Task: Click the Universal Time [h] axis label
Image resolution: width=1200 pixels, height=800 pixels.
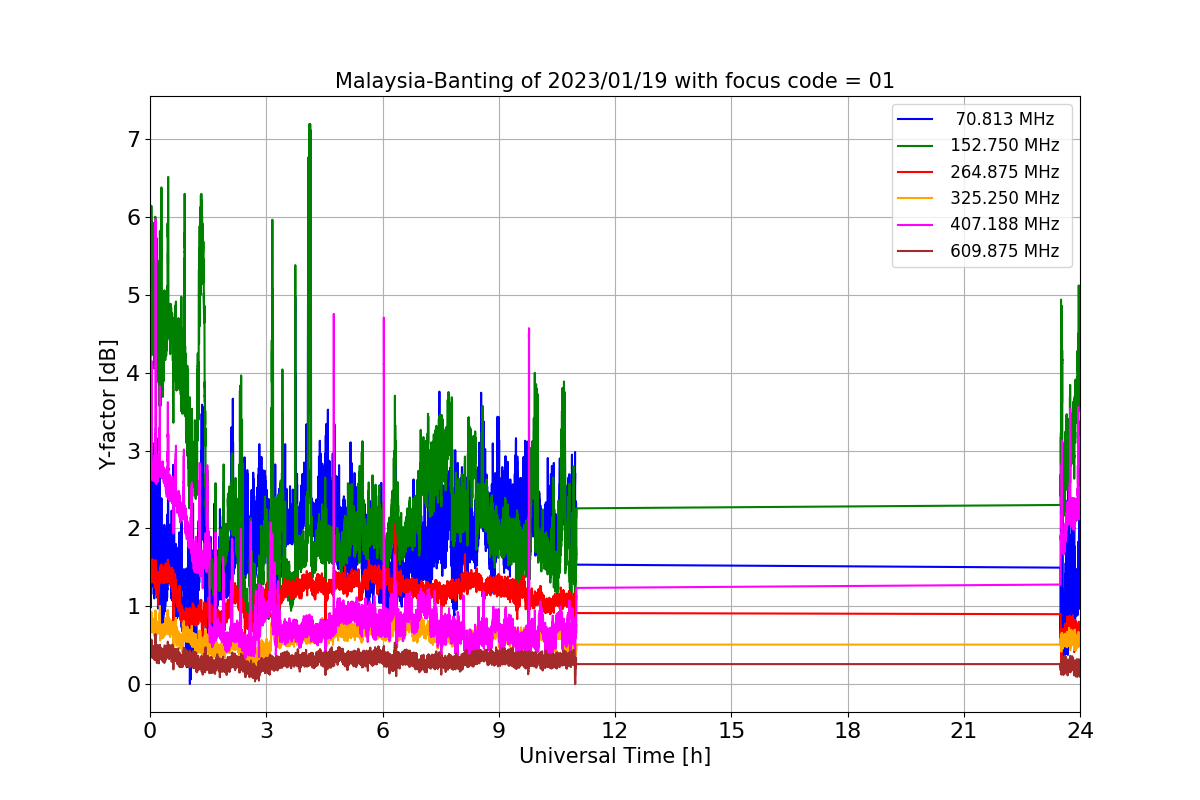Action: click(615, 756)
